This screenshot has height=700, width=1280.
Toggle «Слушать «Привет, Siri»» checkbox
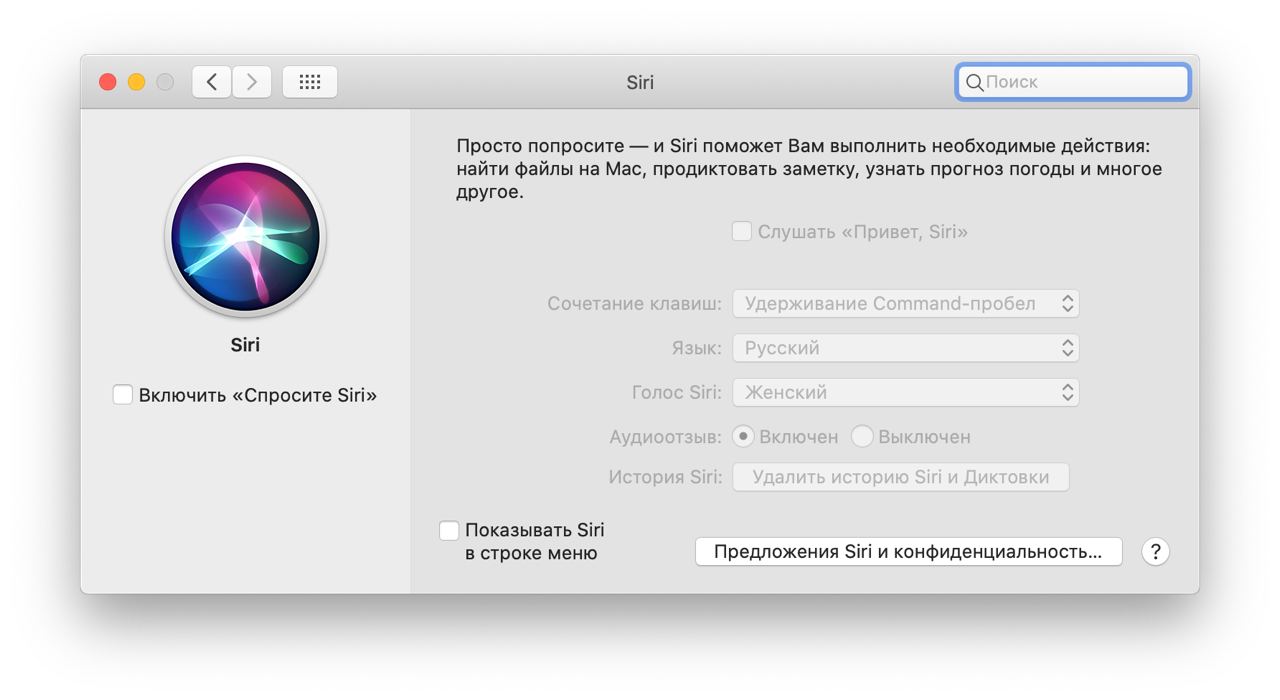point(742,232)
